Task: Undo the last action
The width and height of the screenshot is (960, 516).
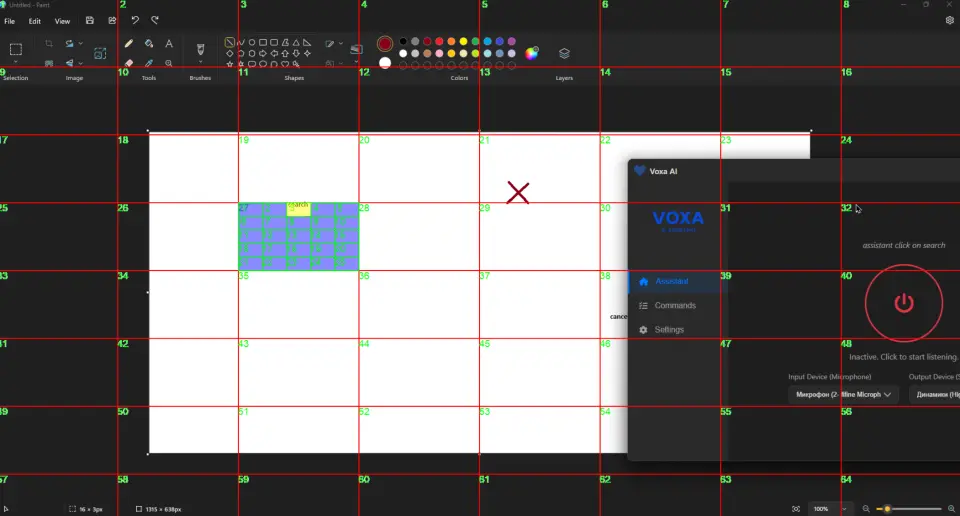Action: point(135,20)
